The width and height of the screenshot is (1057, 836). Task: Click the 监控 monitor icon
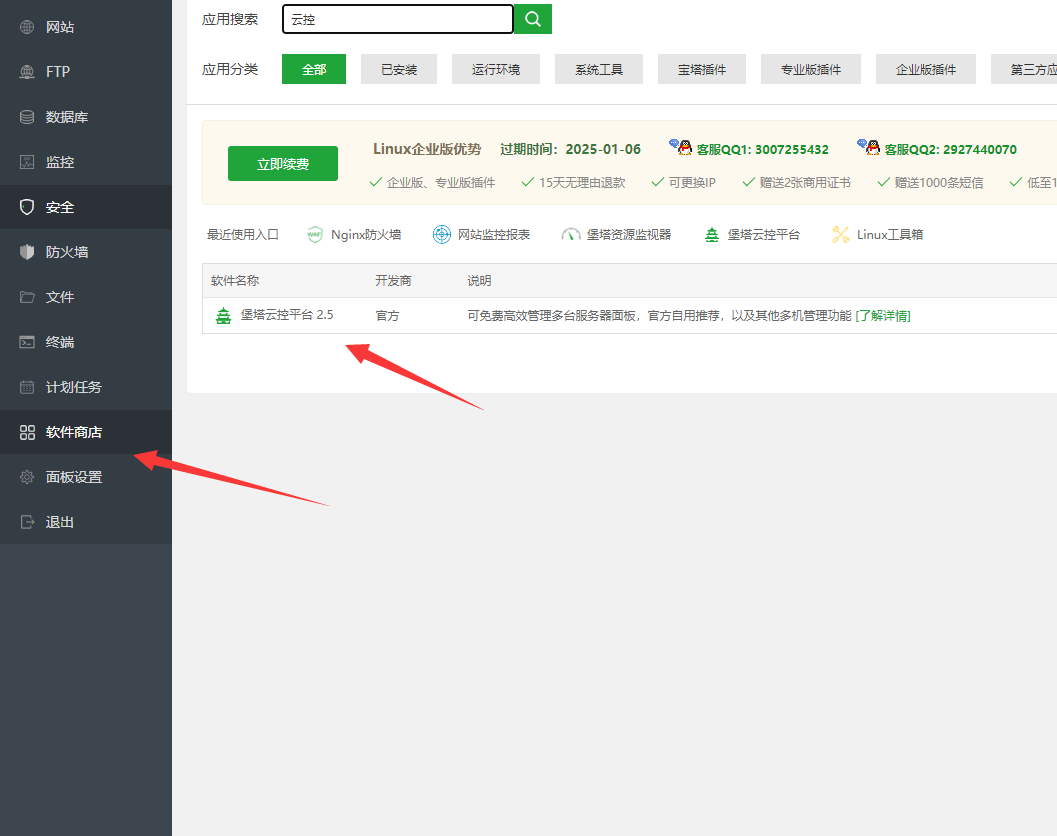(27, 162)
